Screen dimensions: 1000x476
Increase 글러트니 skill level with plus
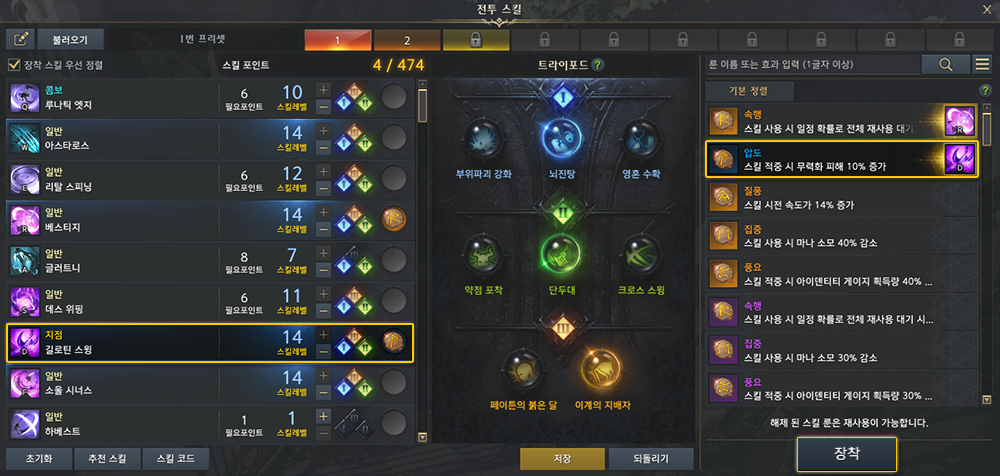coord(323,252)
